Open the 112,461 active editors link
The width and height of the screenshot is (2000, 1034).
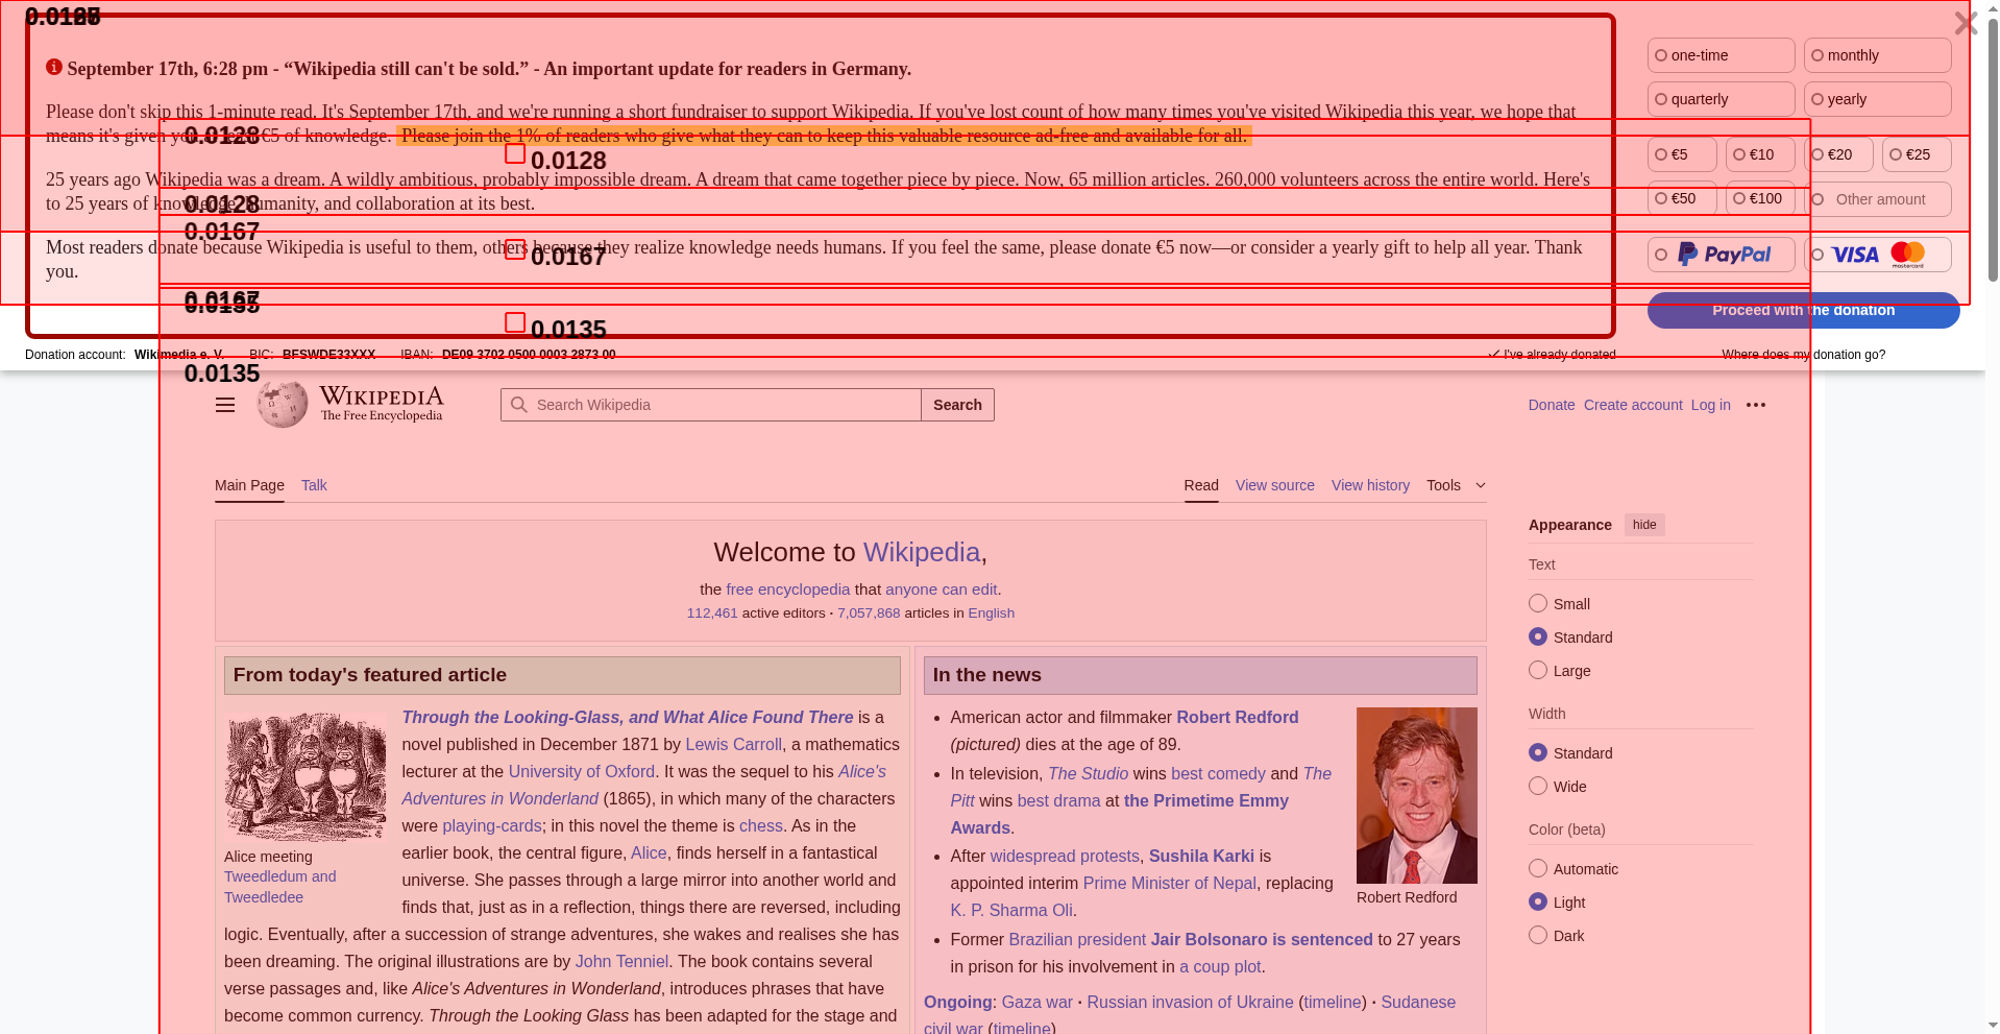712,613
